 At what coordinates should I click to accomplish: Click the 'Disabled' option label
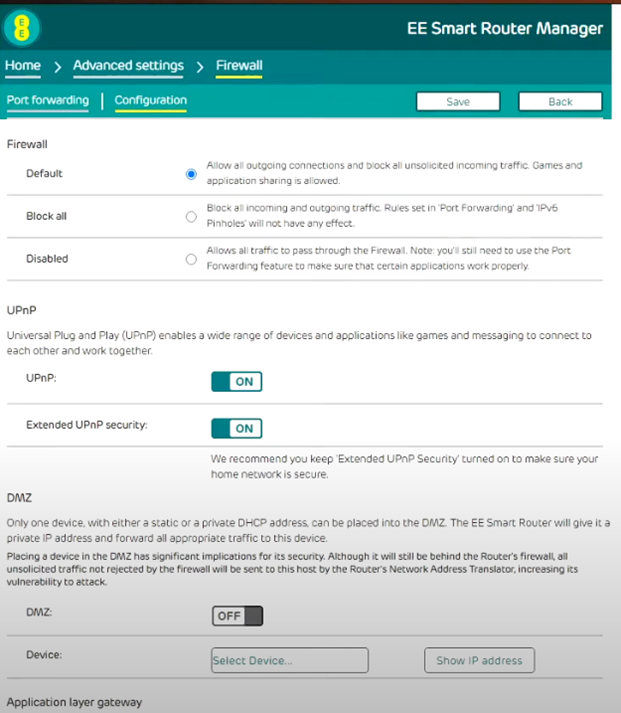point(47,258)
